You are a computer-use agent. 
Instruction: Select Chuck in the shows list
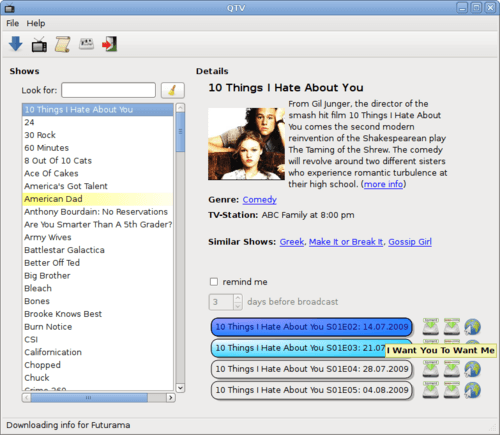pos(98,378)
